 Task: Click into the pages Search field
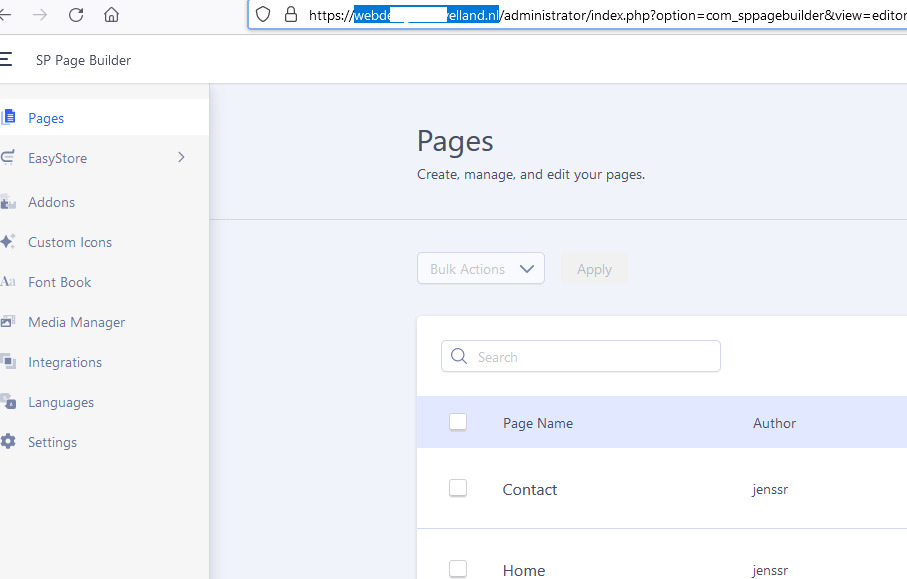click(590, 357)
